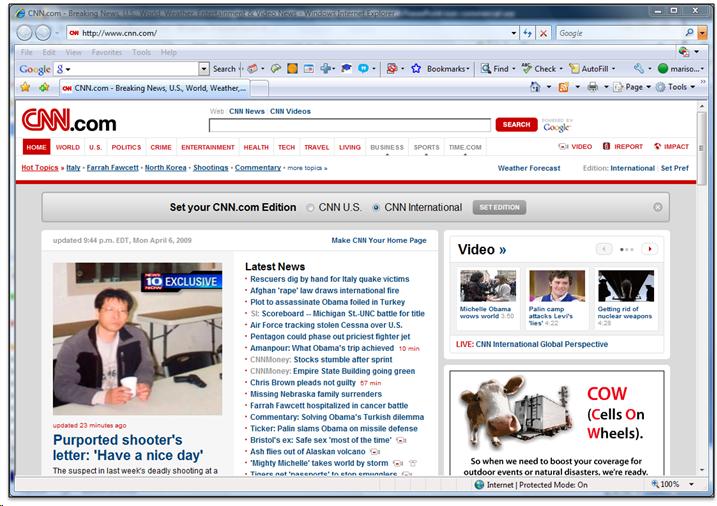The image size is (717, 506).
Task: Click the zoom magnifier icon in status bar
Action: click(655, 484)
